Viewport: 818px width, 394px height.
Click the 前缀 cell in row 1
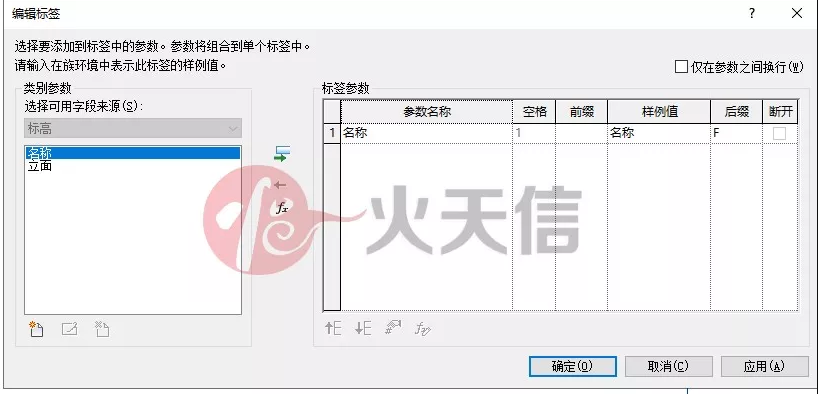(581, 133)
